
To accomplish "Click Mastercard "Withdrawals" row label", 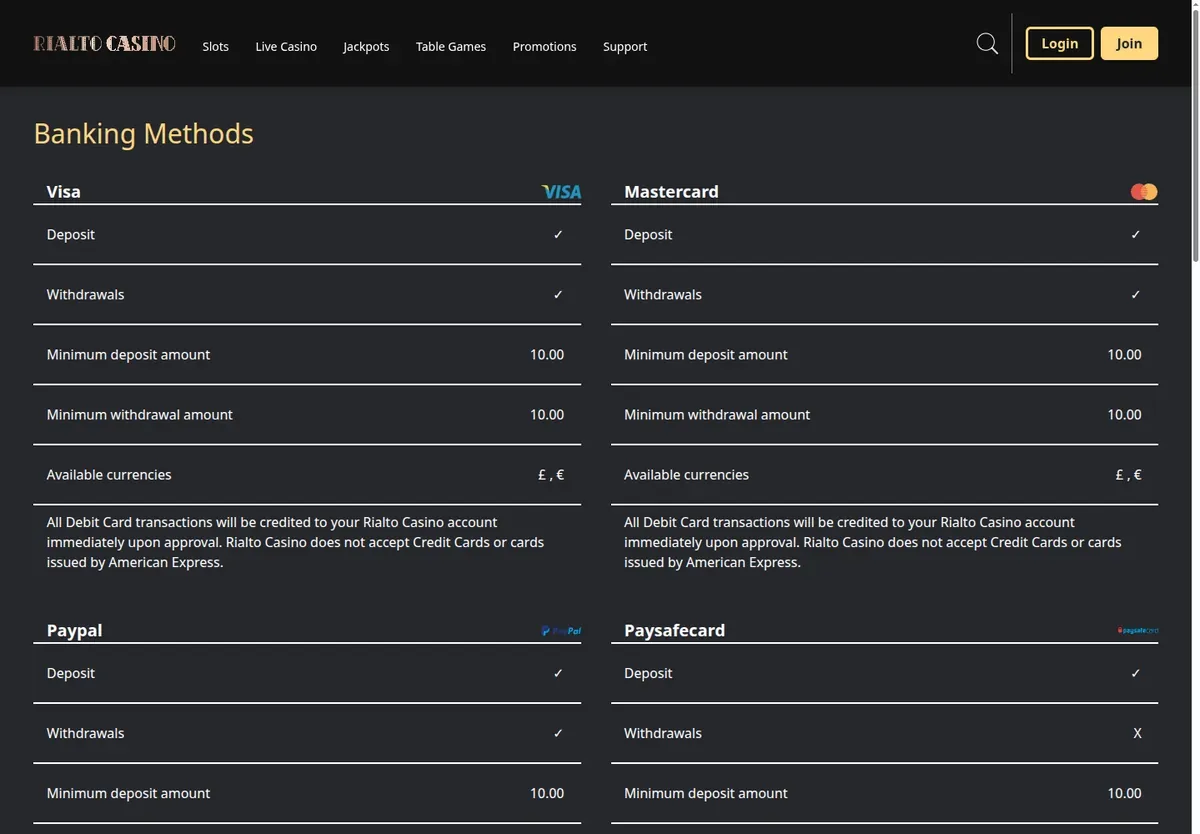I will pos(663,294).
